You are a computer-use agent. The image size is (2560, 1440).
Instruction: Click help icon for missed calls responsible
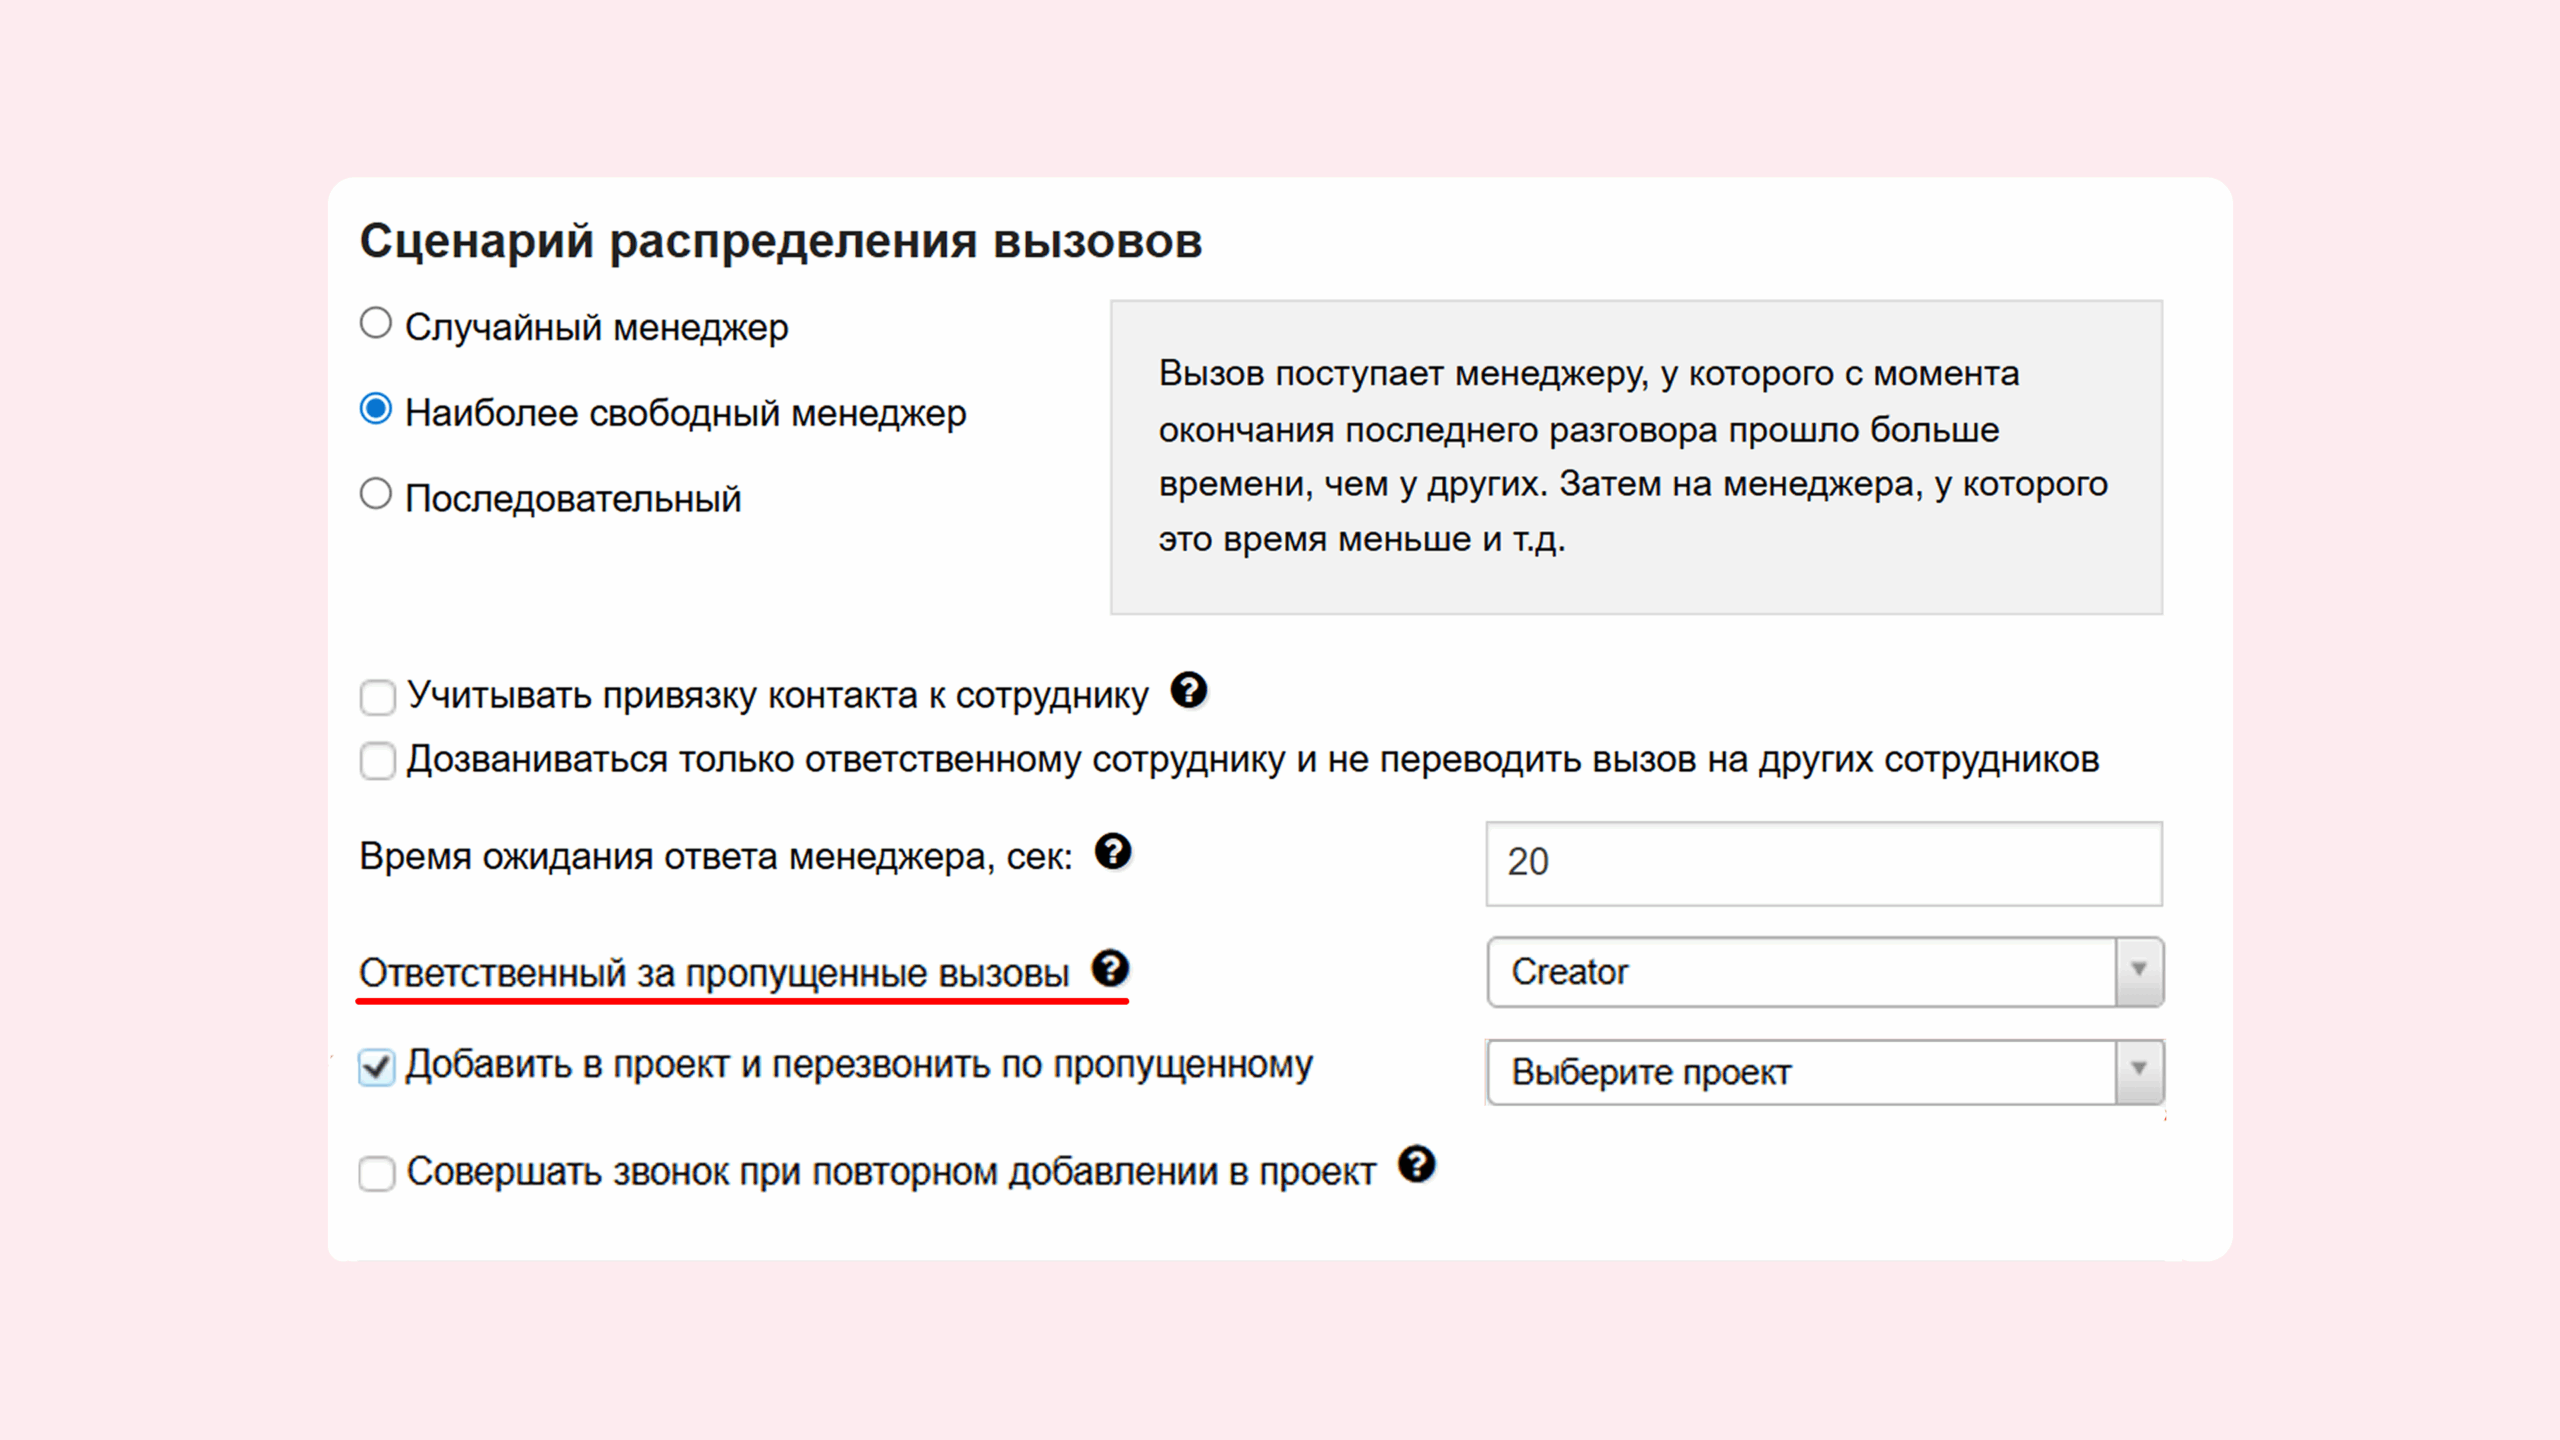tap(1110, 968)
